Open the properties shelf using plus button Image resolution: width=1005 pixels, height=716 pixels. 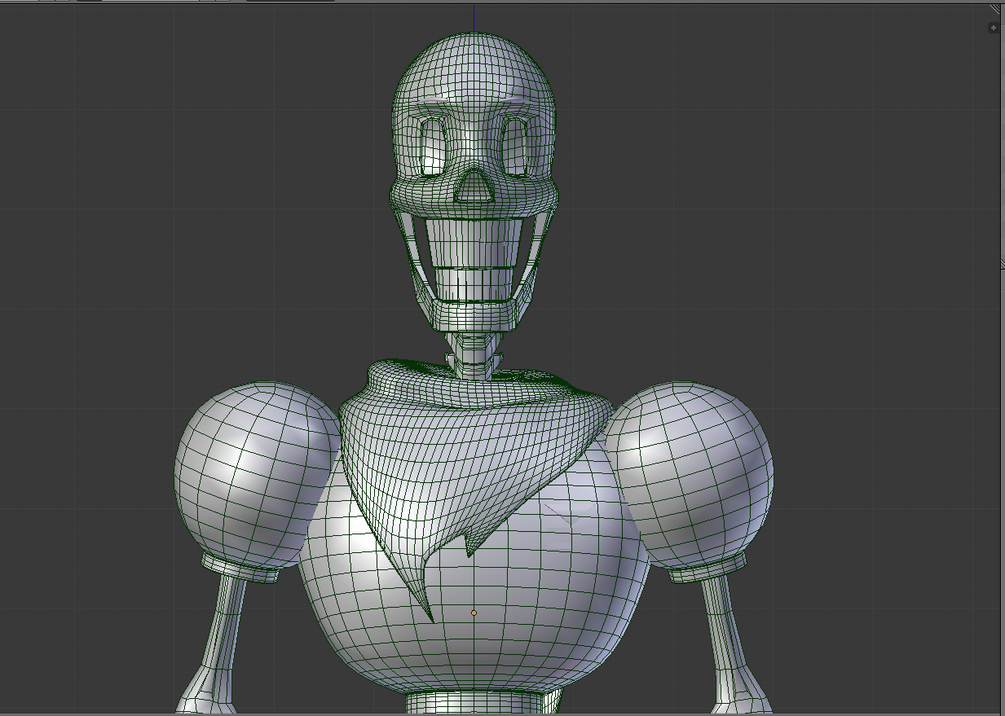pos(993,28)
